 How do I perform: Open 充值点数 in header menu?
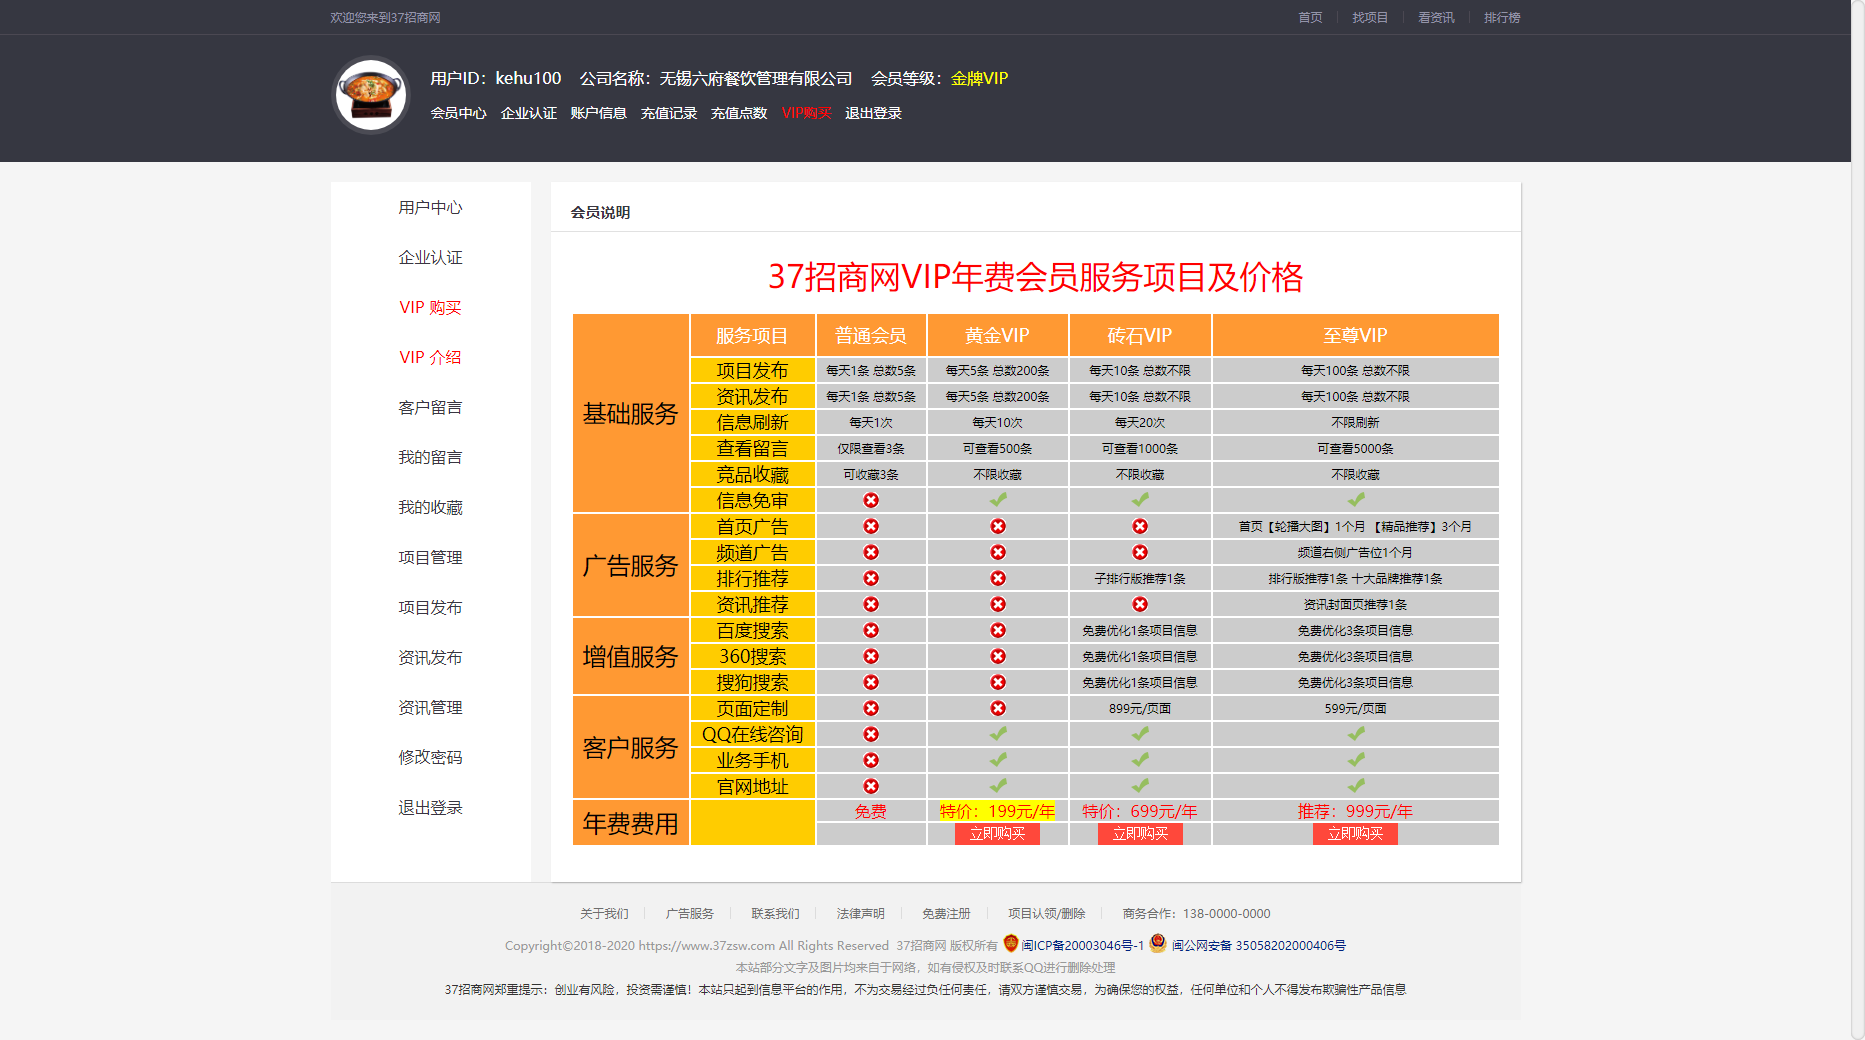(739, 113)
